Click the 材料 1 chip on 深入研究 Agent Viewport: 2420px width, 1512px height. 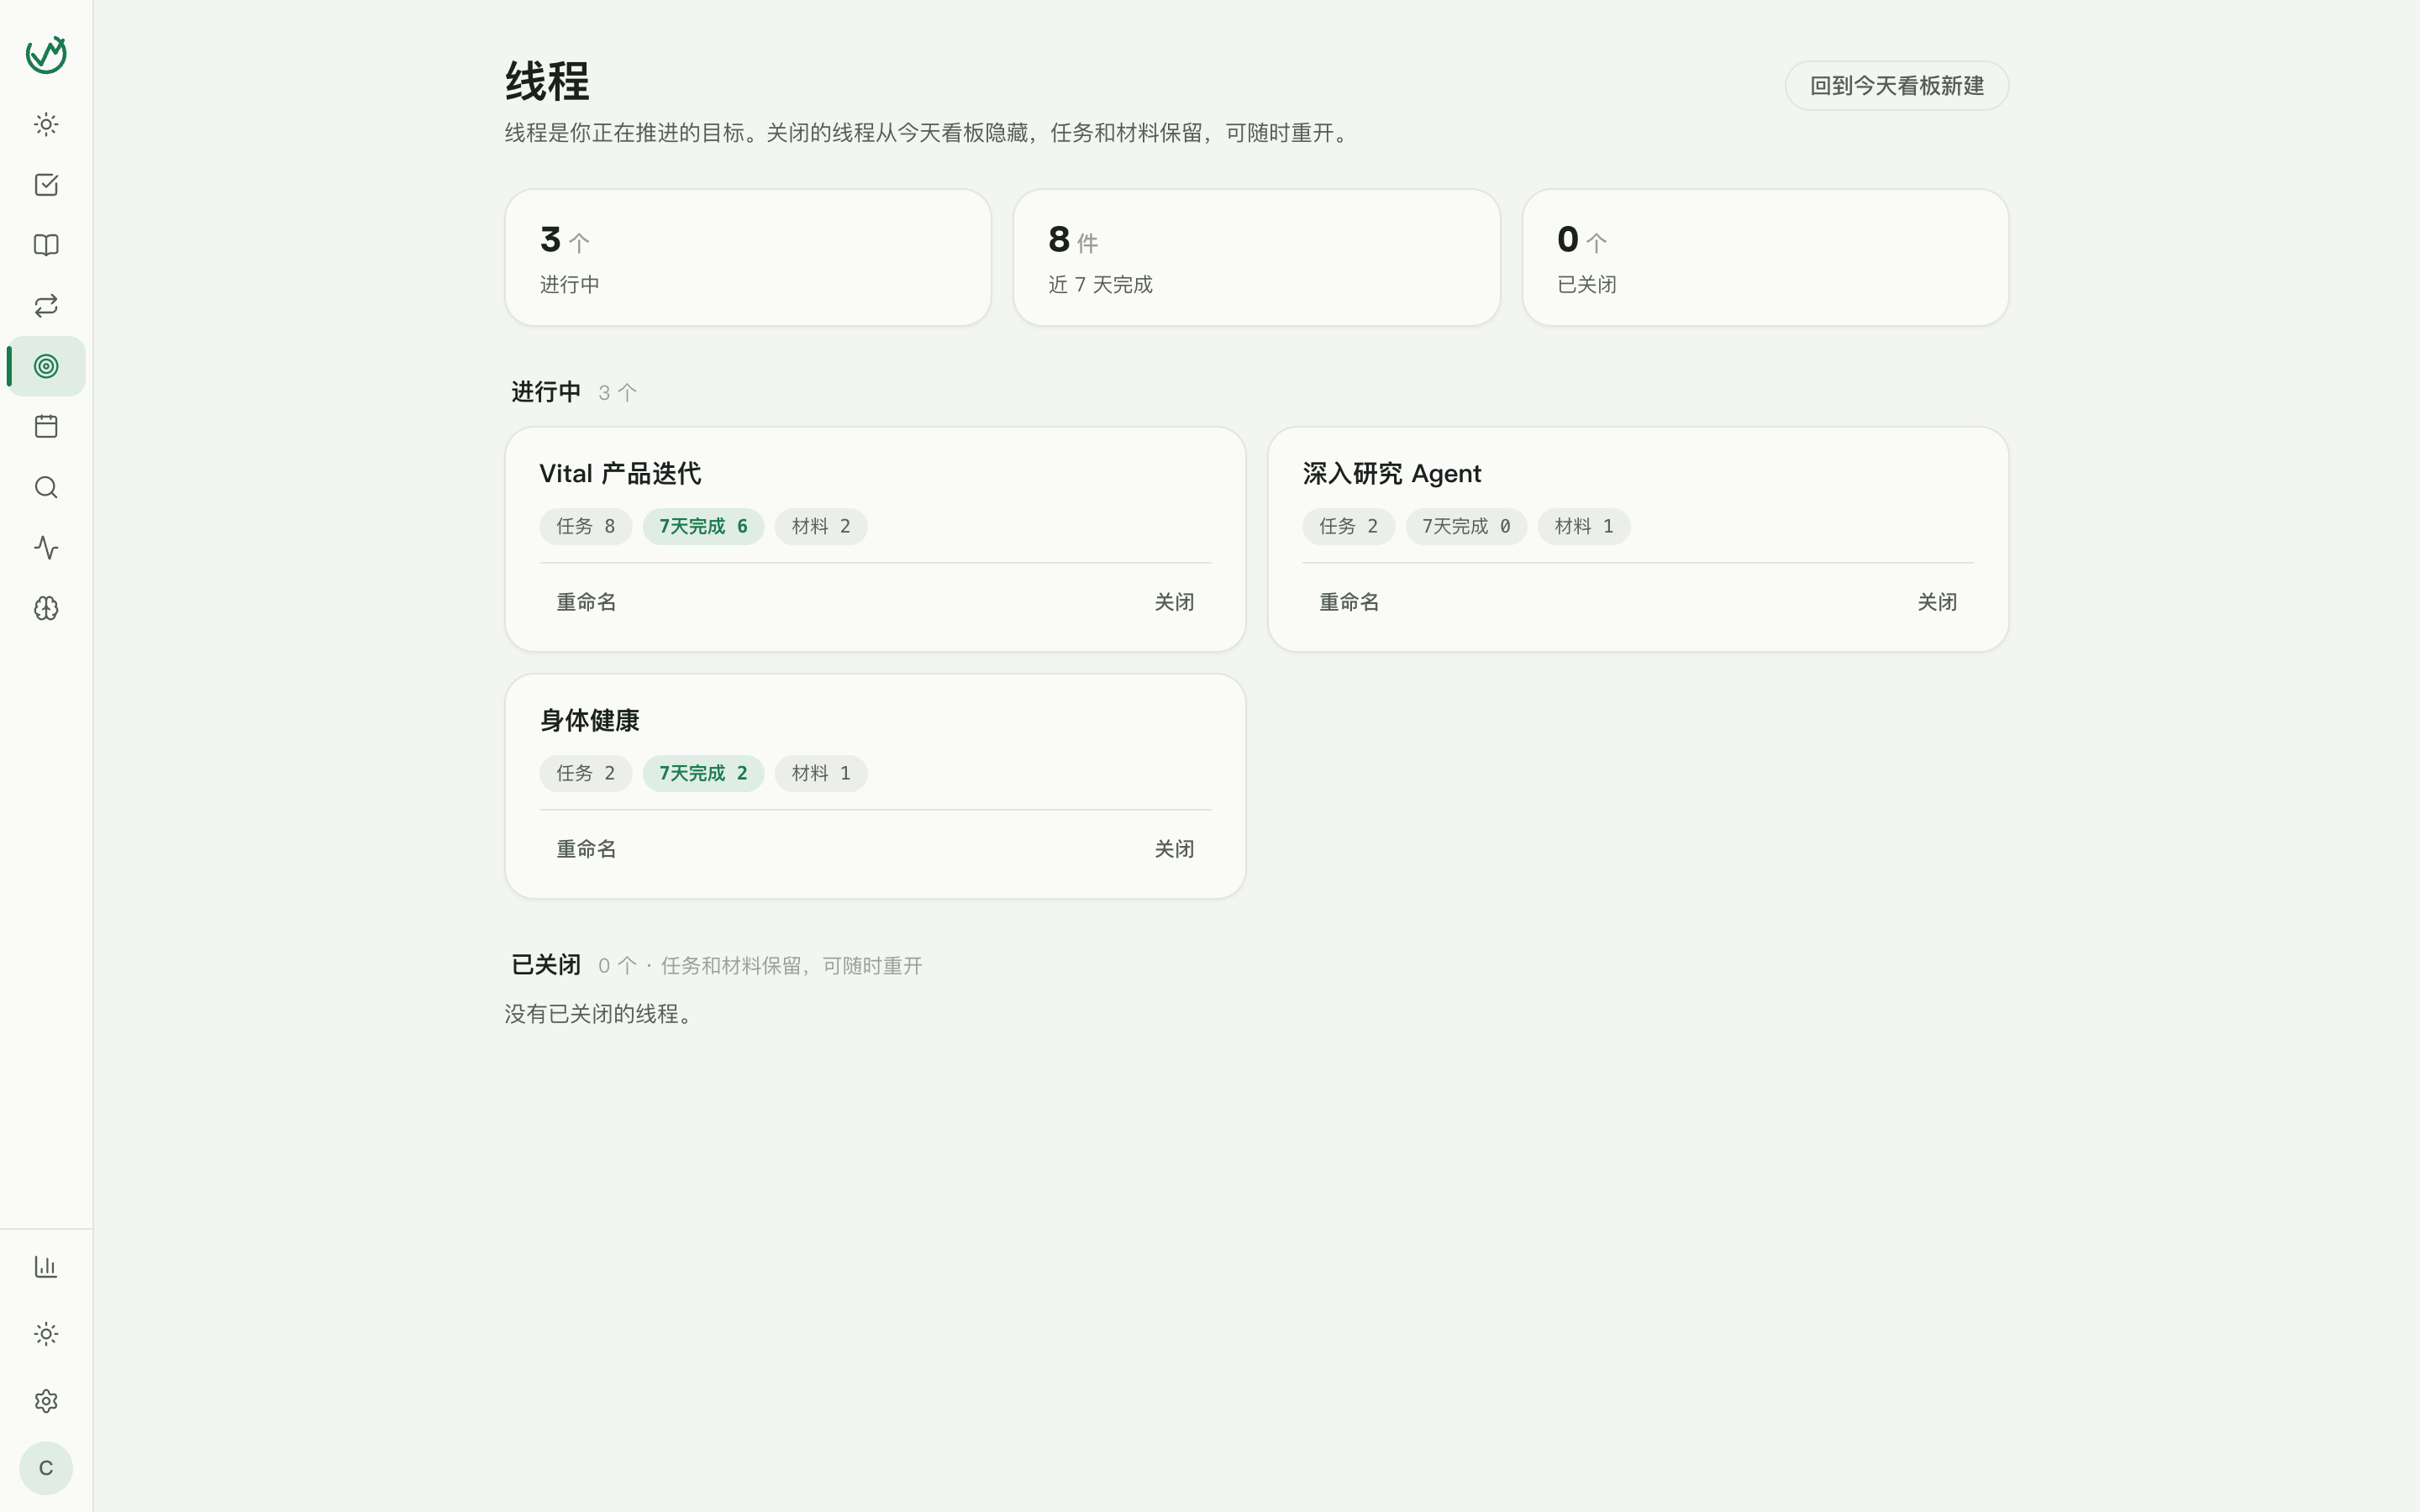[1584, 527]
